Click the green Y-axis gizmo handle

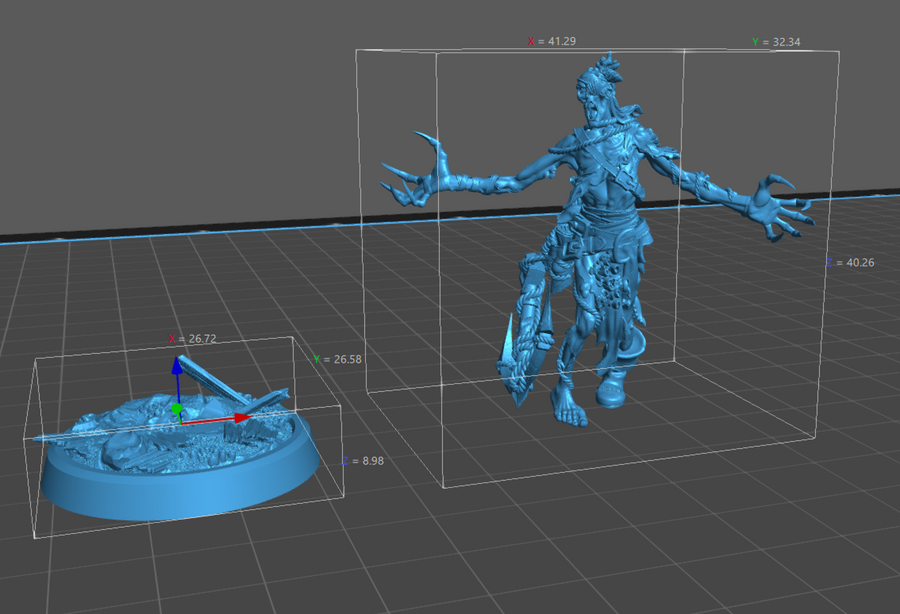(x=177, y=409)
